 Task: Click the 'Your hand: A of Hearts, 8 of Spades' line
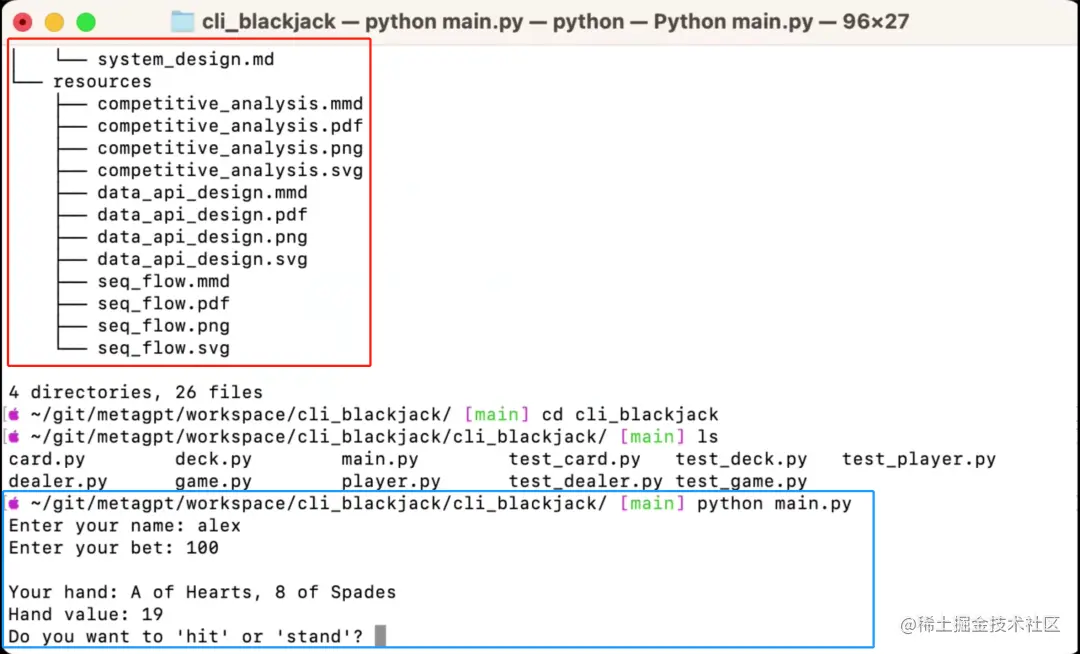coord(202,592)
